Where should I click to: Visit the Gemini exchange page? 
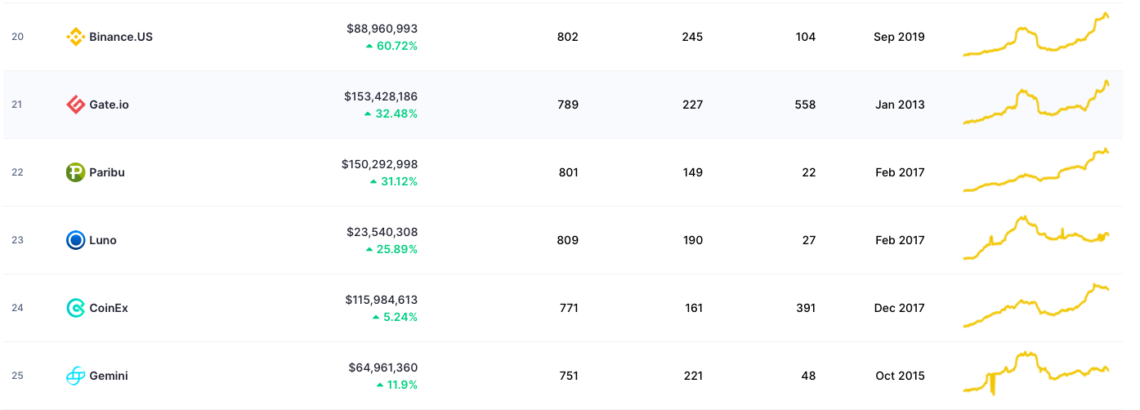[108, 376]
